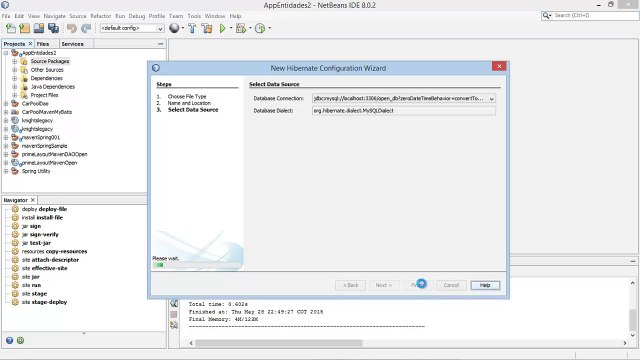Open the Refactor menu

click(101, 16)
